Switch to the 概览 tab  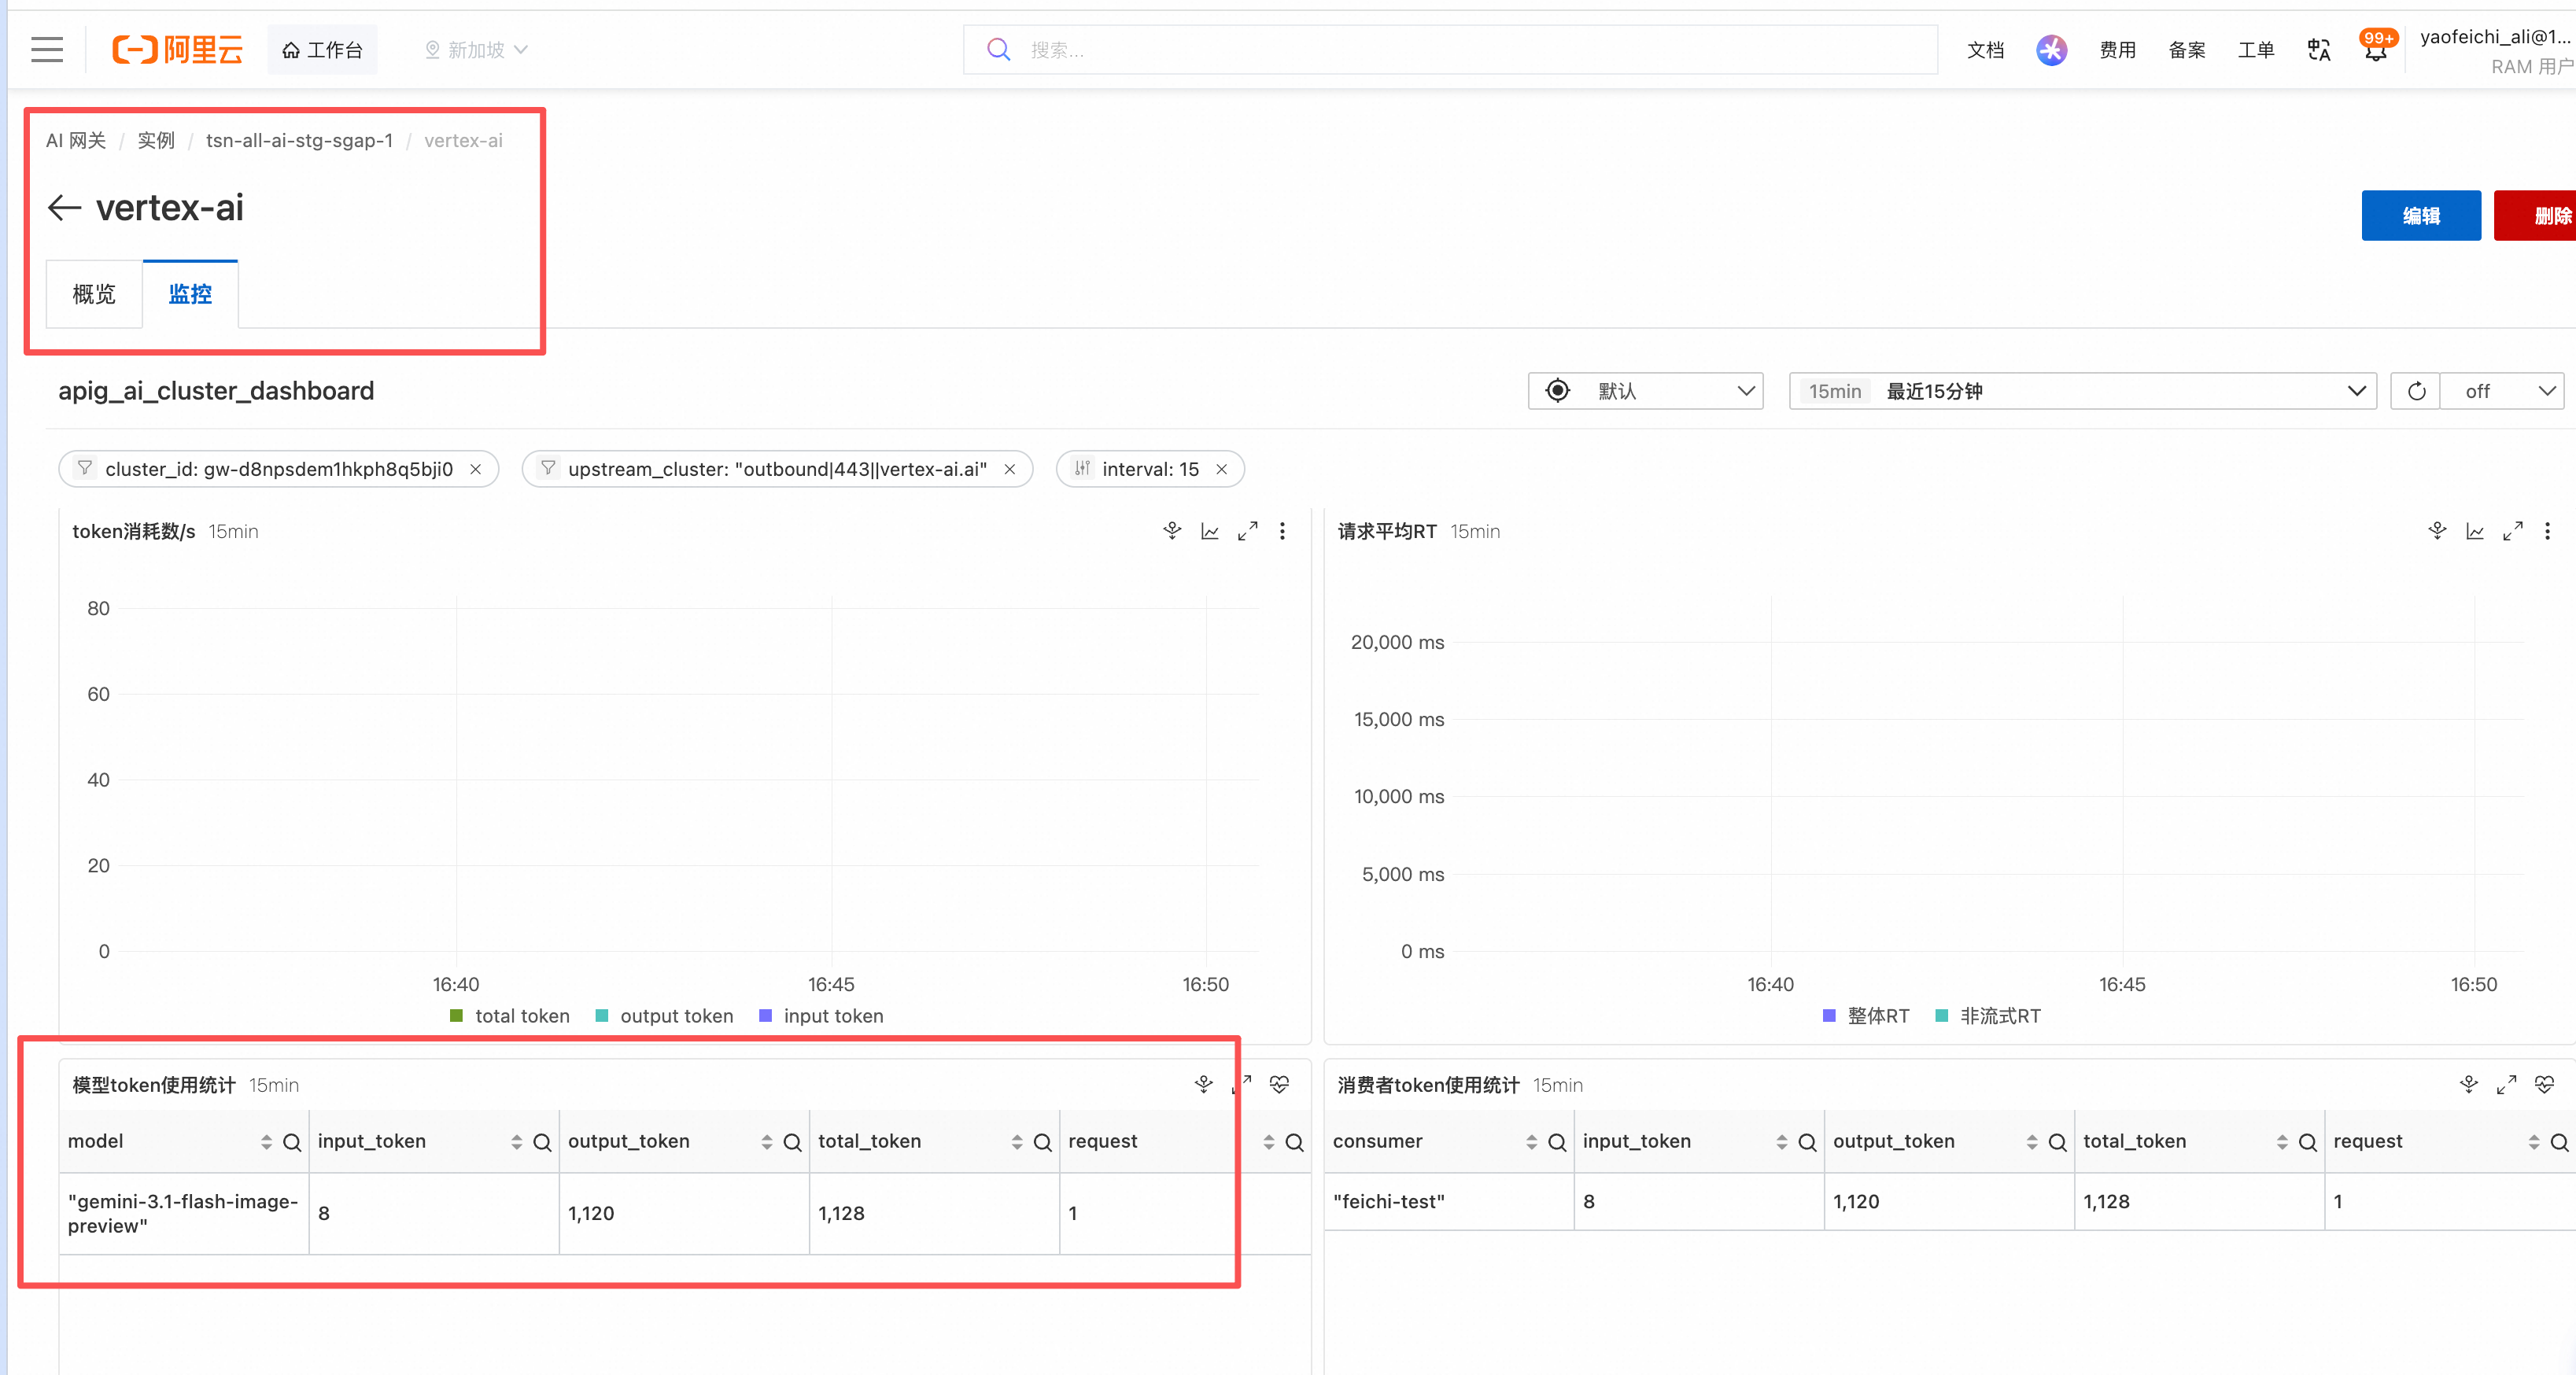pyautogui.click(x=94, y=294)
